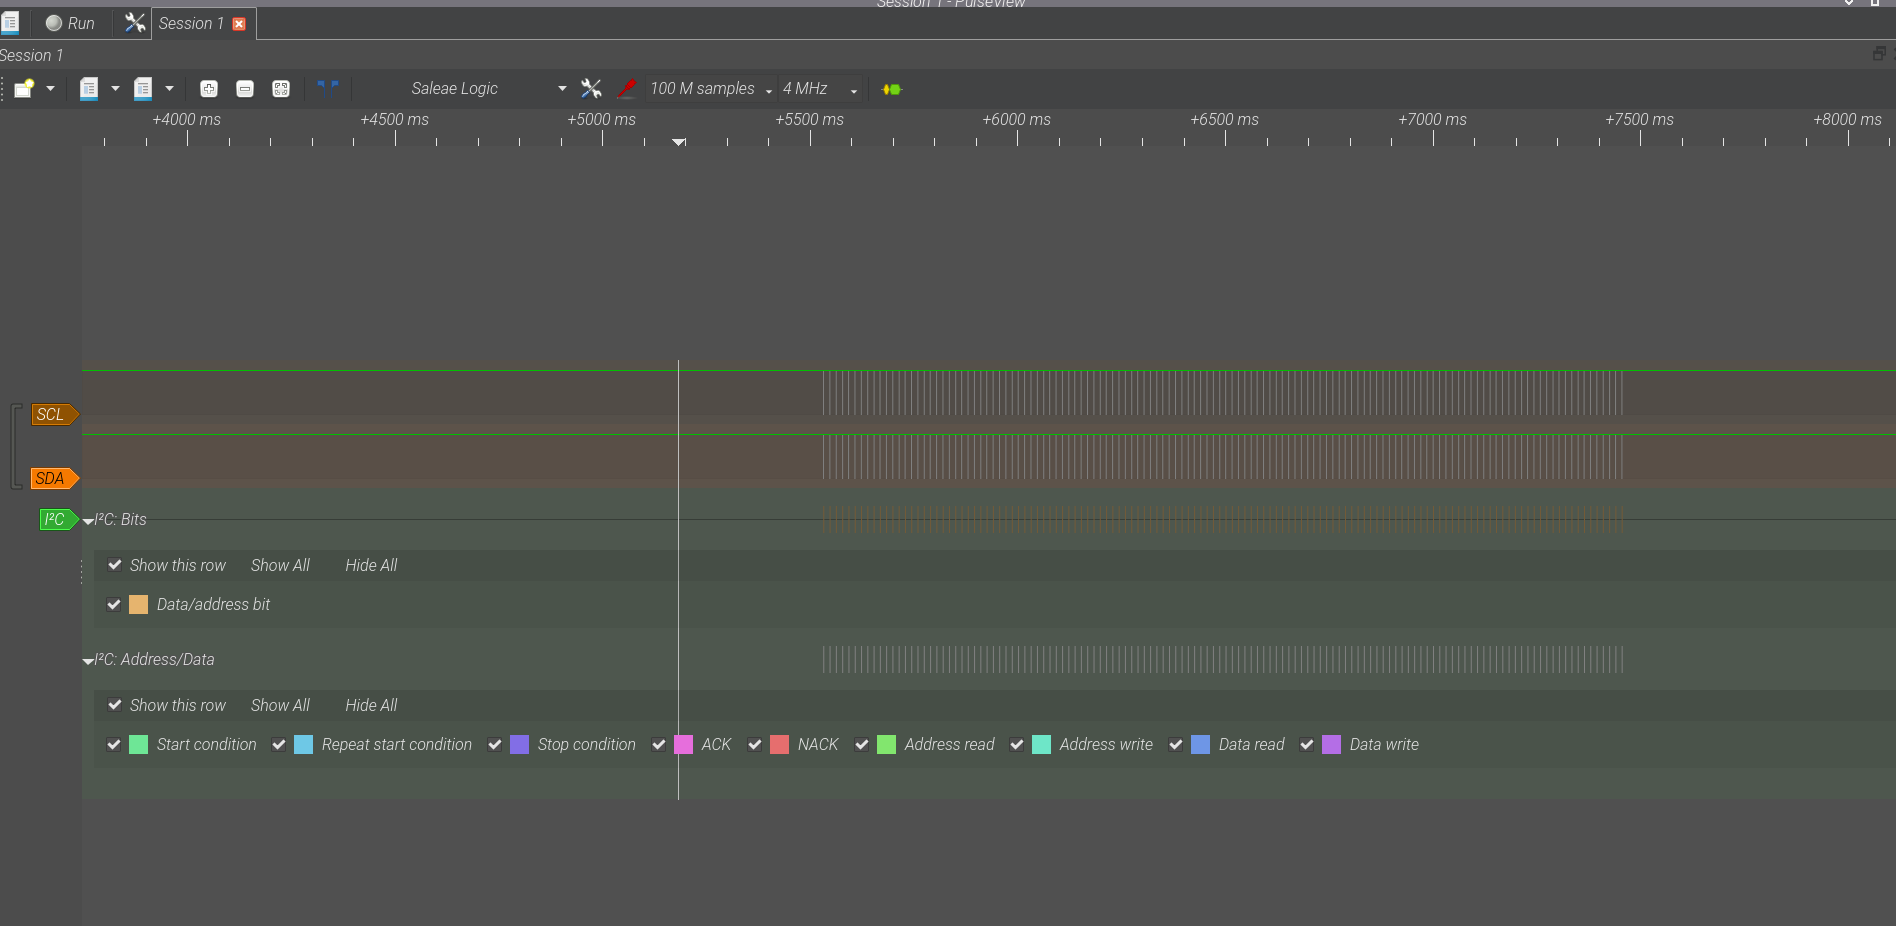Open the 100 M samples dropdown
The width and height of the screenshot is (1896, 926).
712,89
